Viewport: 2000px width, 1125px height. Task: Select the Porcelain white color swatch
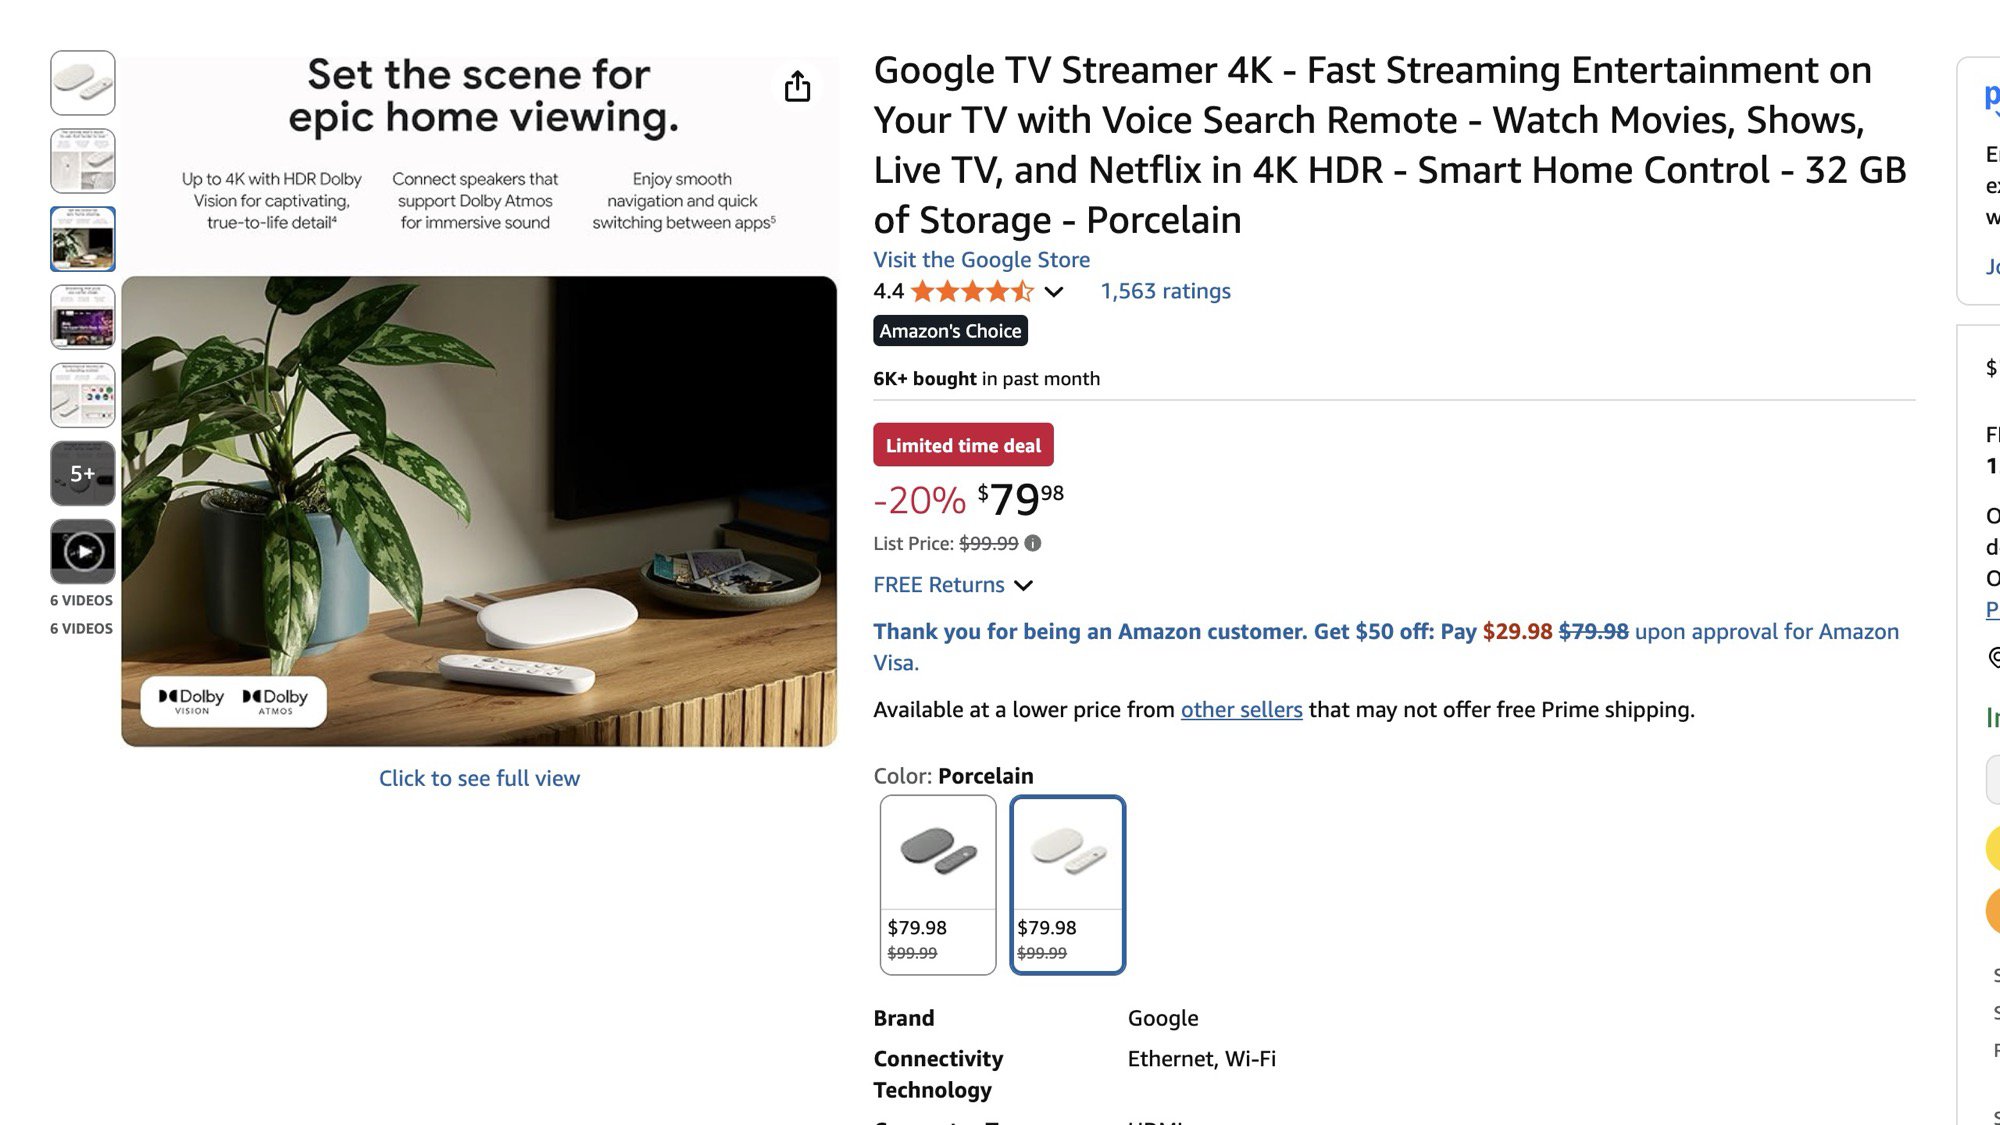[1067, 884]
